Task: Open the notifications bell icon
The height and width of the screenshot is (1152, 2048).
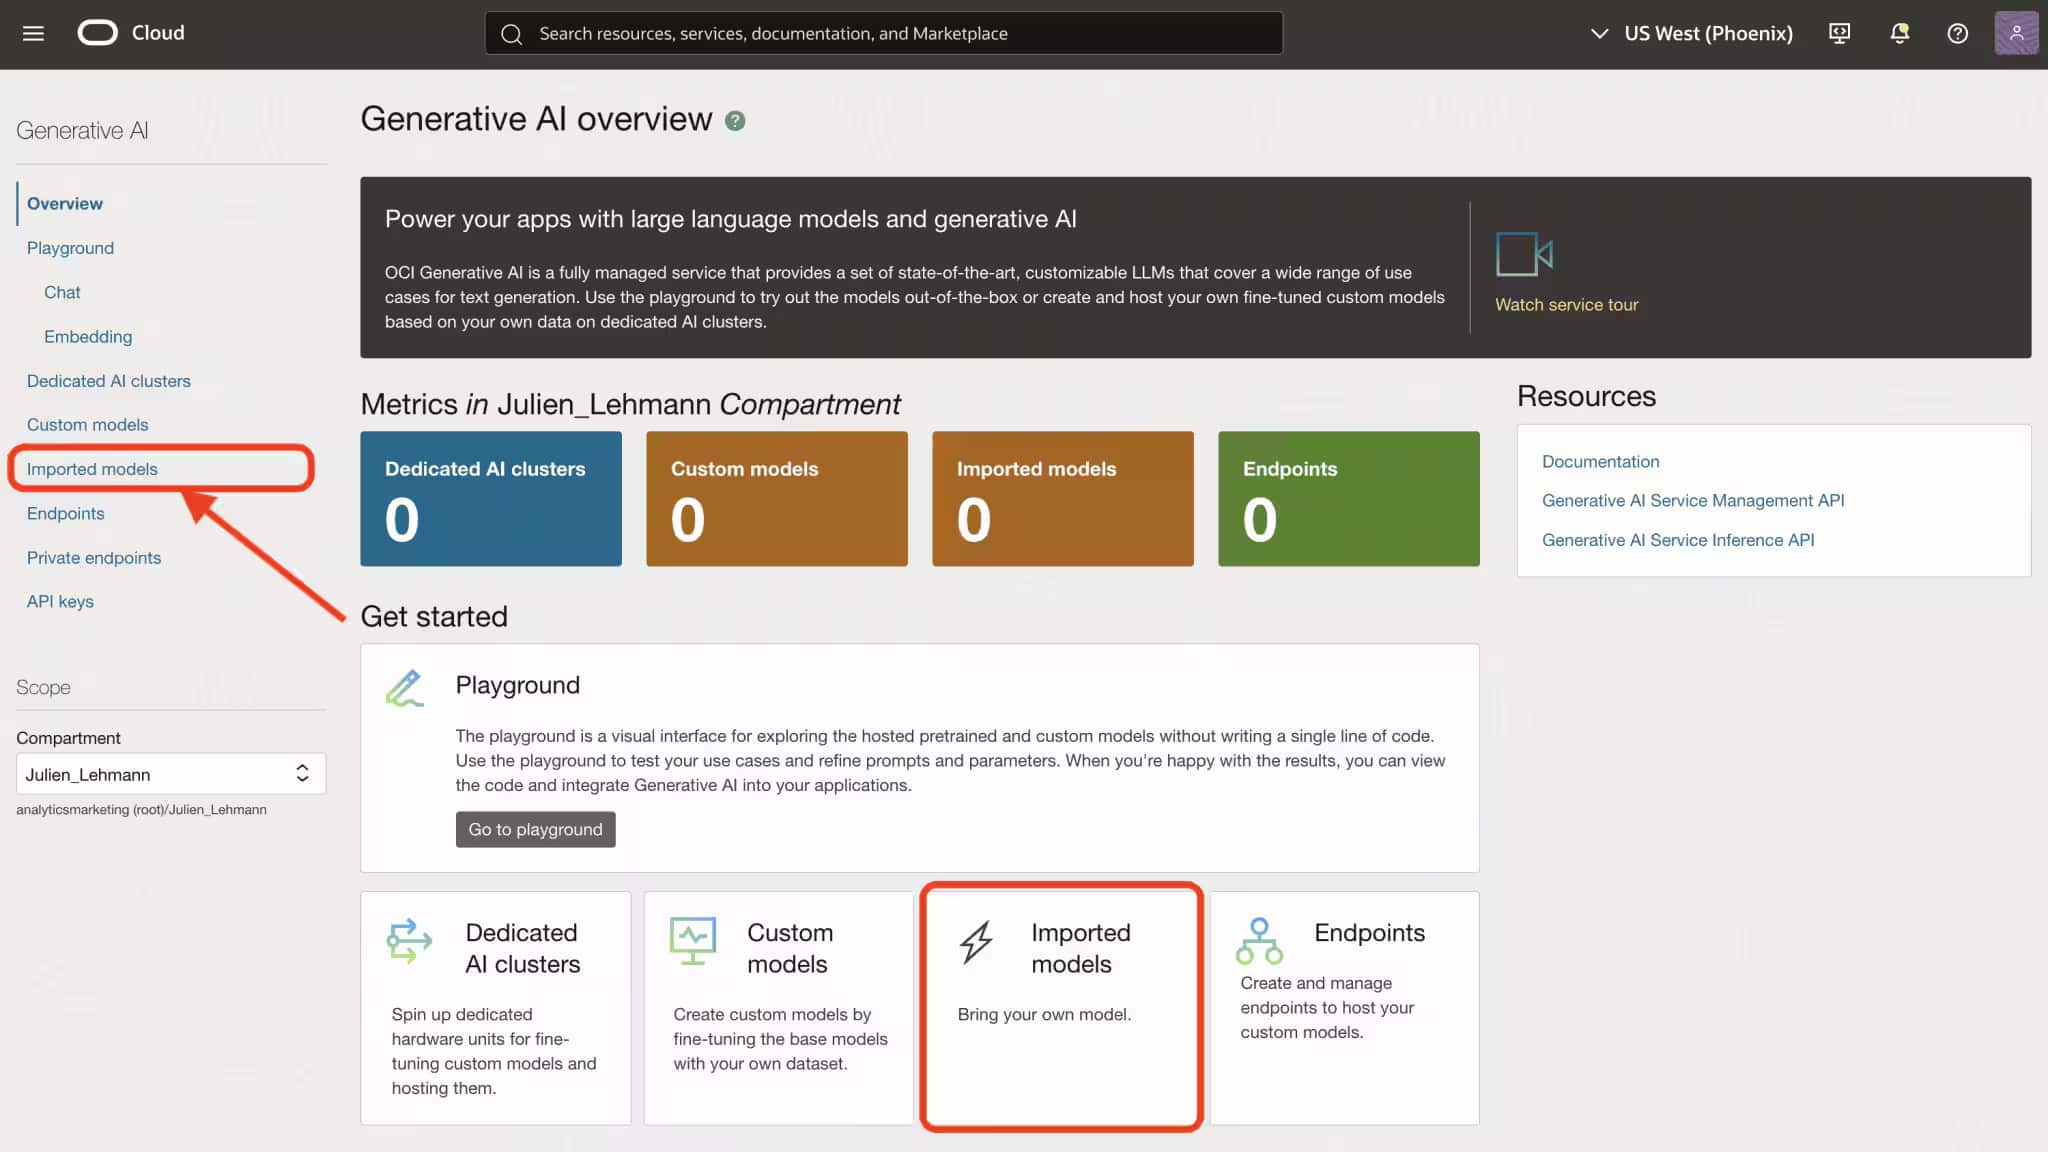Action: pyautogui.click(x=1899, y=33)
